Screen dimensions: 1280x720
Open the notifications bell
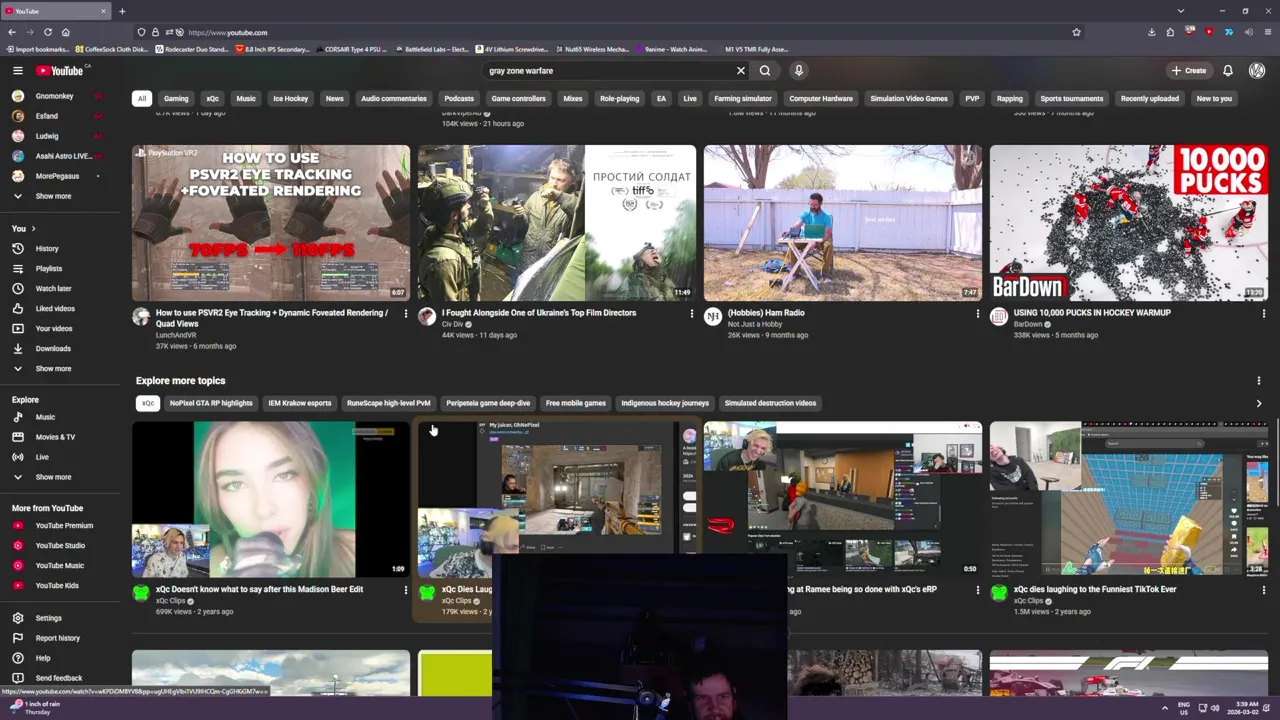pyautogui.click(x=1228, y=71)
